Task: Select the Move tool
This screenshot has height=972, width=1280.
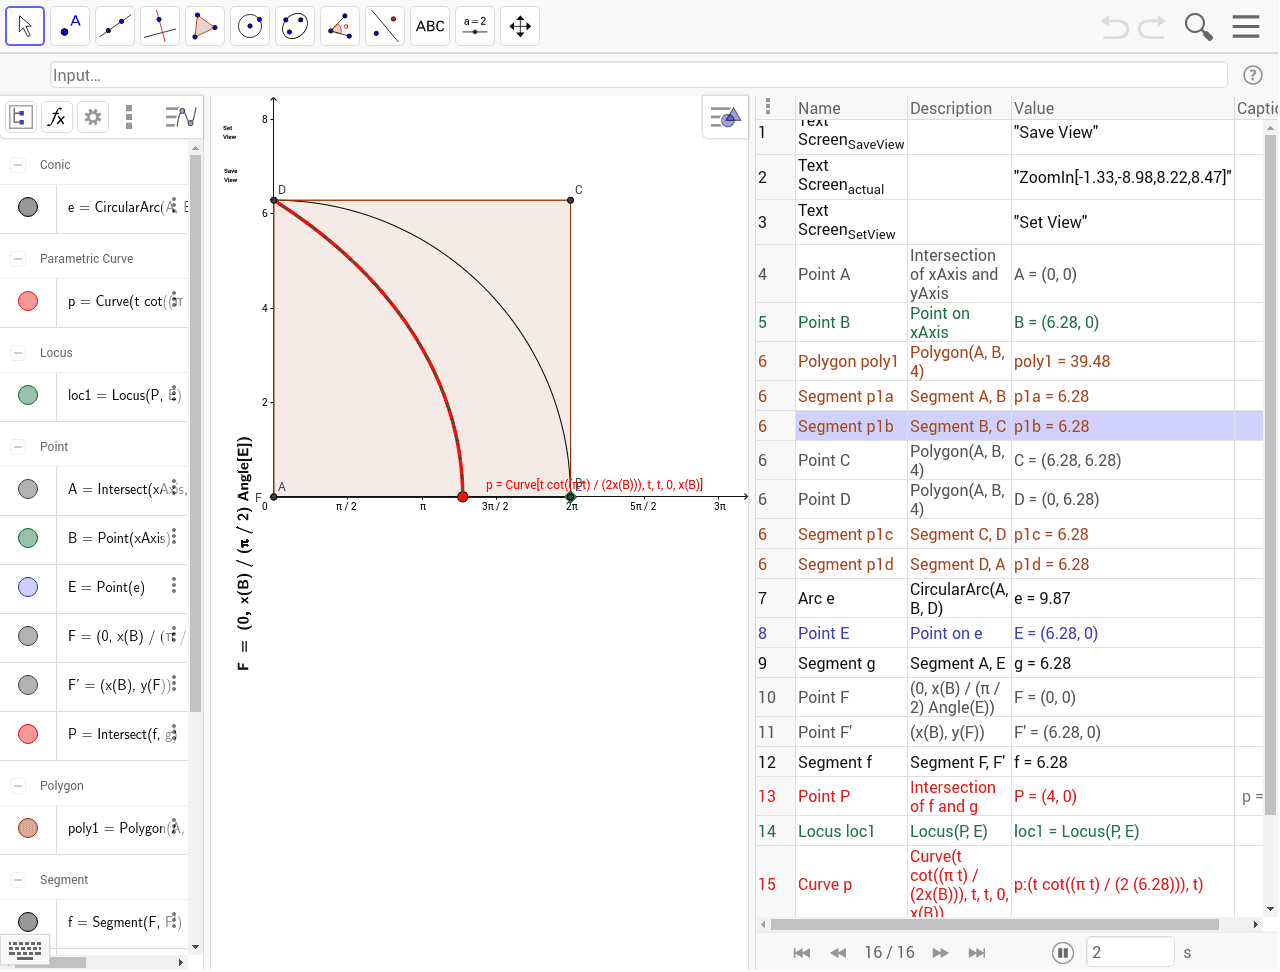Action: coord(25,26)
